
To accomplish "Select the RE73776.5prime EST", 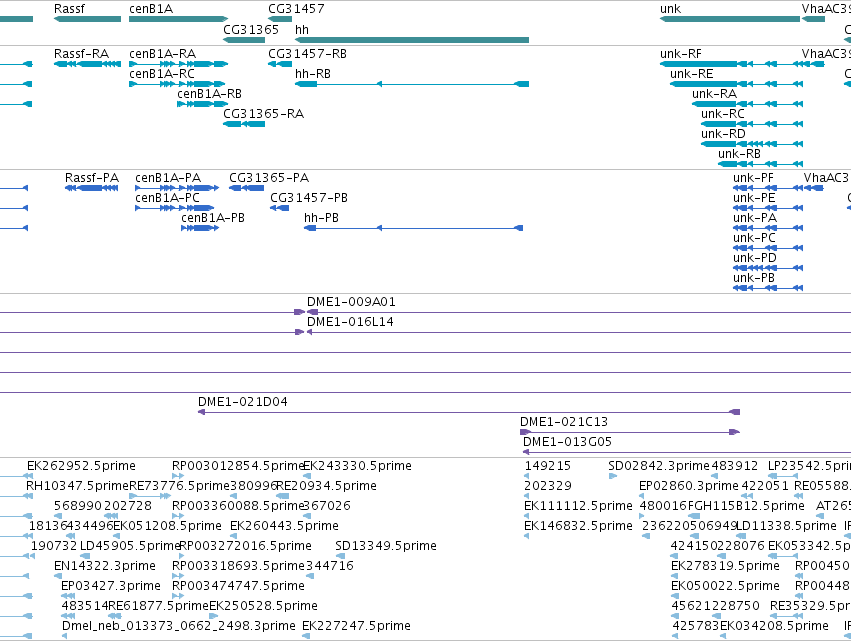I will pos(150,496).
